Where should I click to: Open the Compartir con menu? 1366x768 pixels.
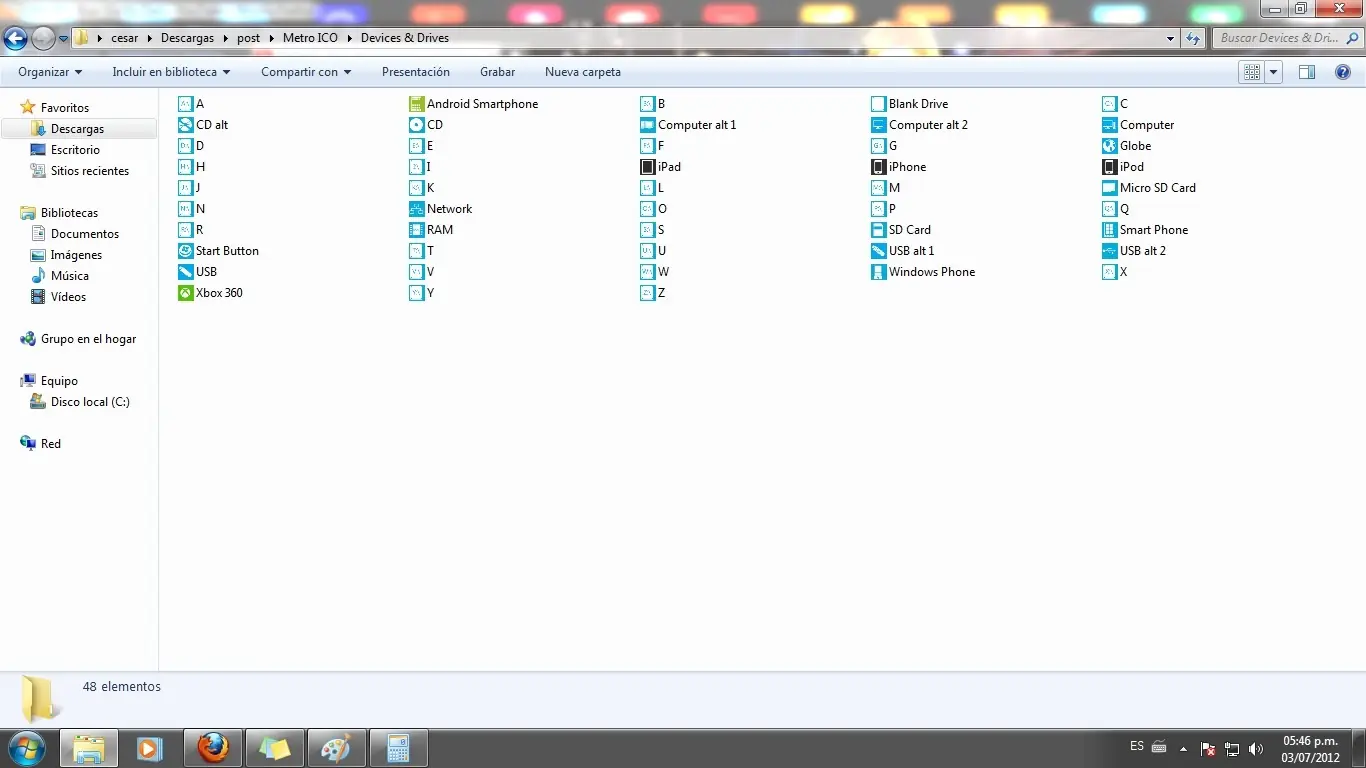[x=306, y=72]
